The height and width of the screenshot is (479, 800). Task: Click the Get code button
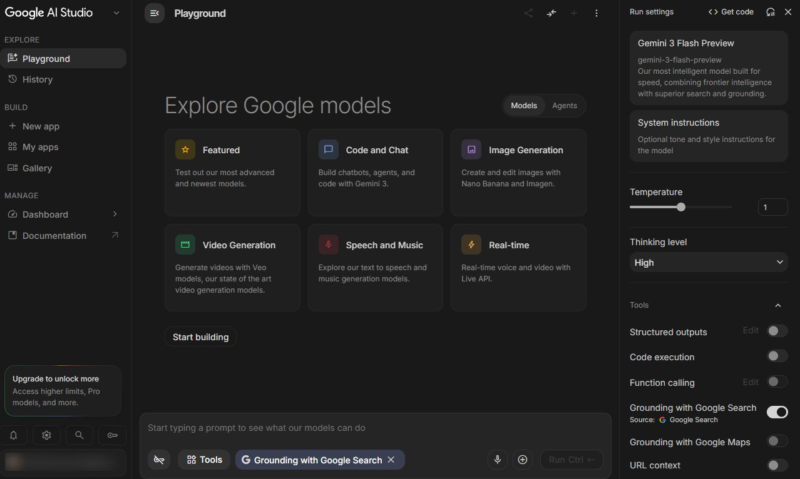[731, 12]
